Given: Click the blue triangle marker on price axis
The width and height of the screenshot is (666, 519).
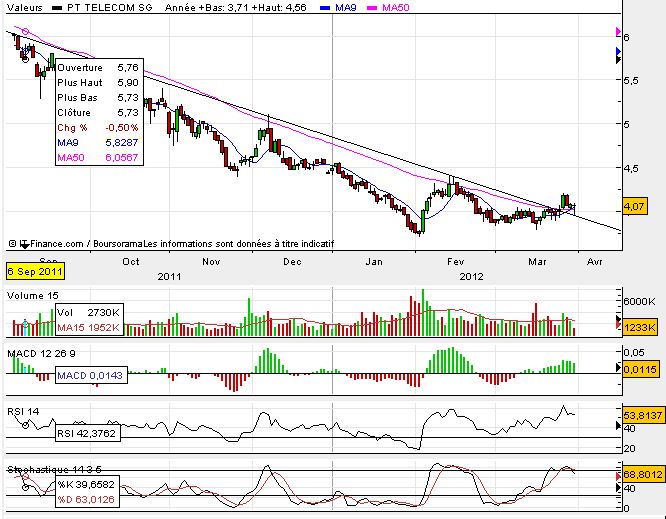Looking at the screenshot, I should point(618,51).
